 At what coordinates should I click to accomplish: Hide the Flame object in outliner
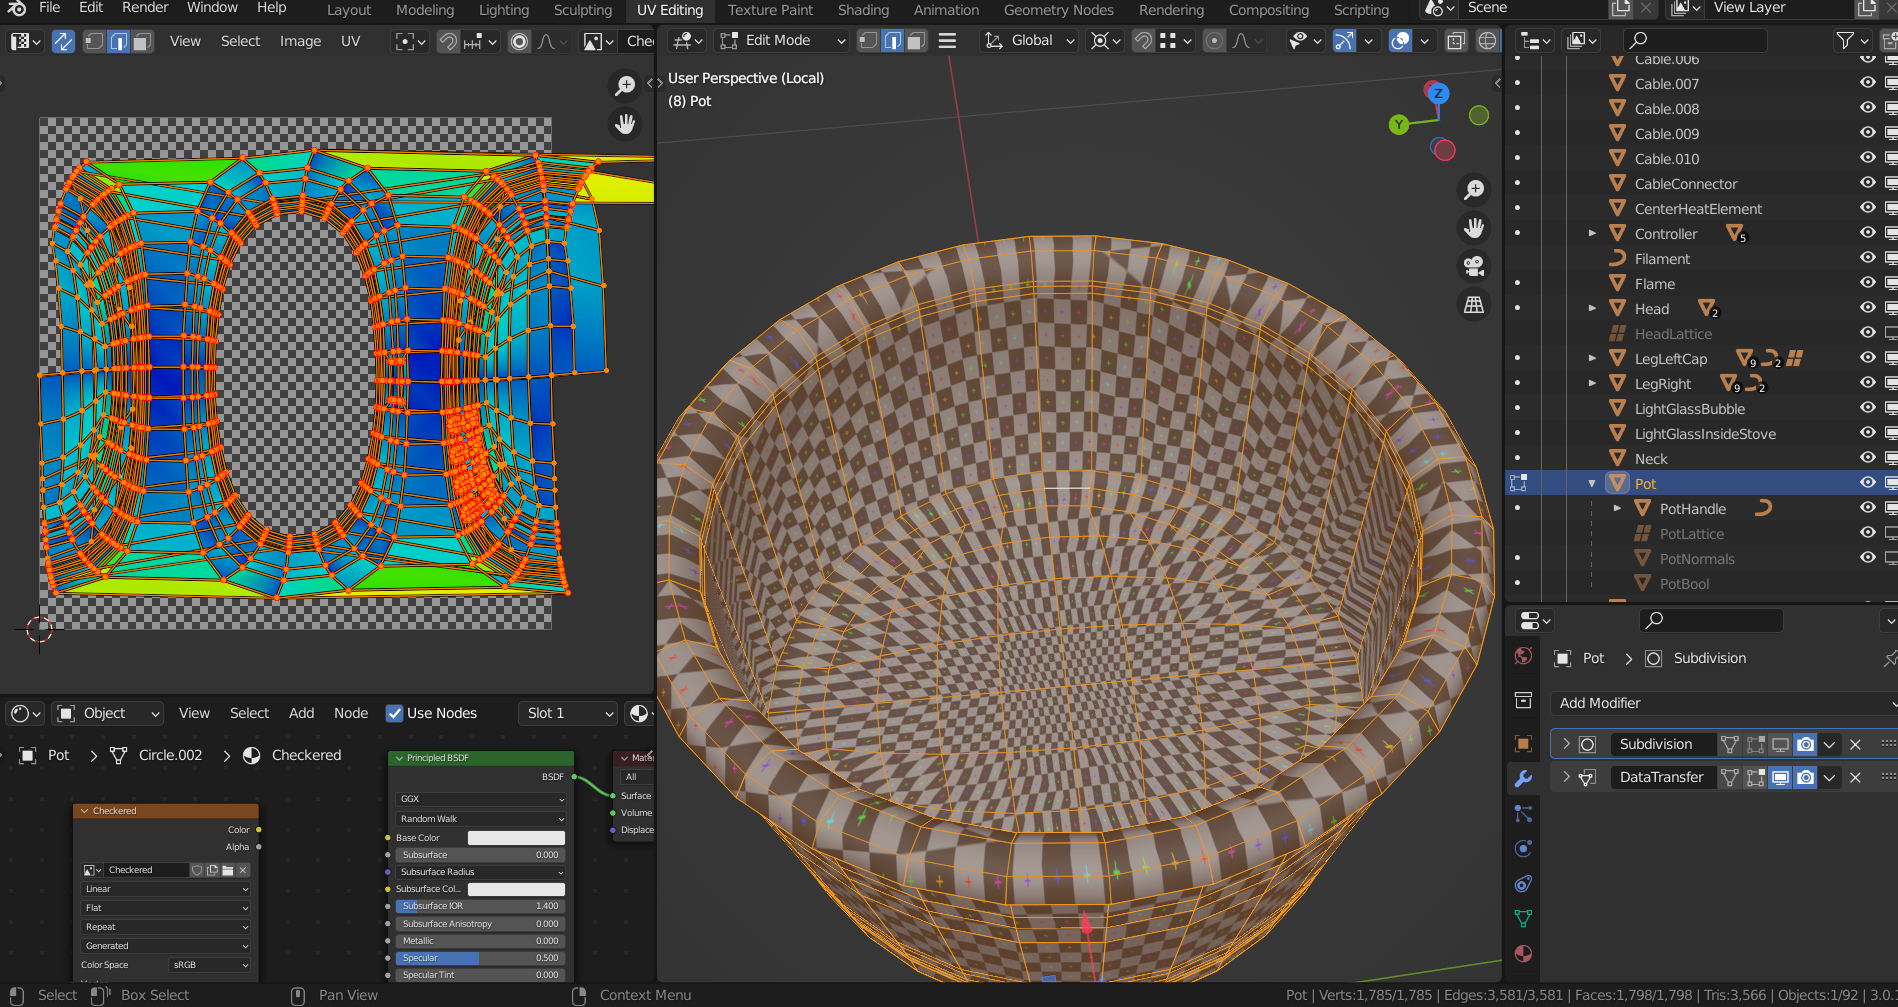(x=1866, y=283)
